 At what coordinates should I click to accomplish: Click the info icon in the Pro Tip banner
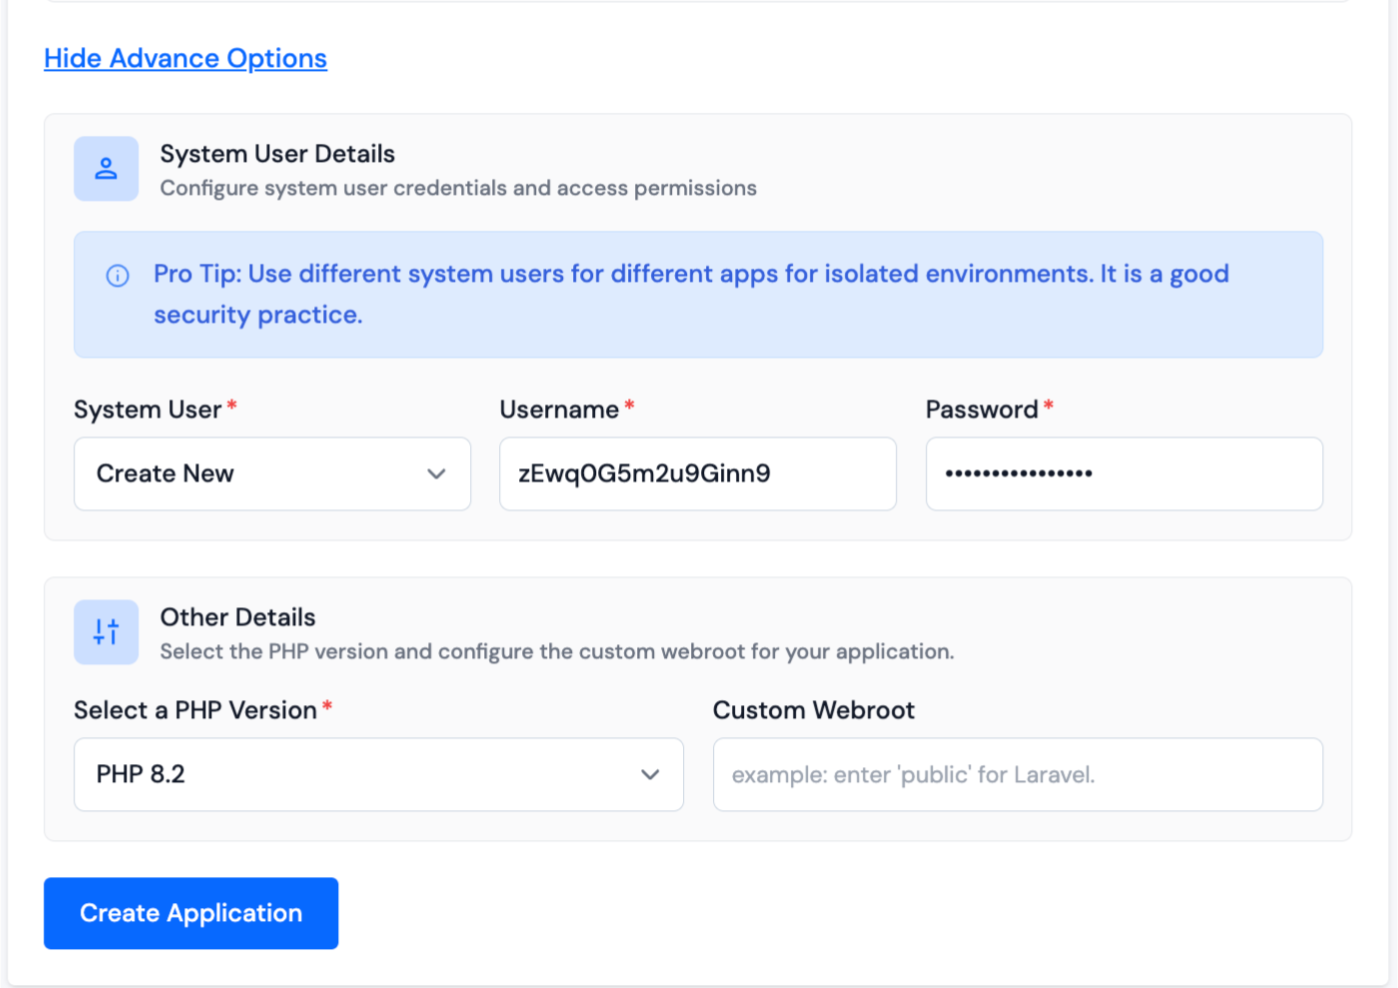coord(117,275)
